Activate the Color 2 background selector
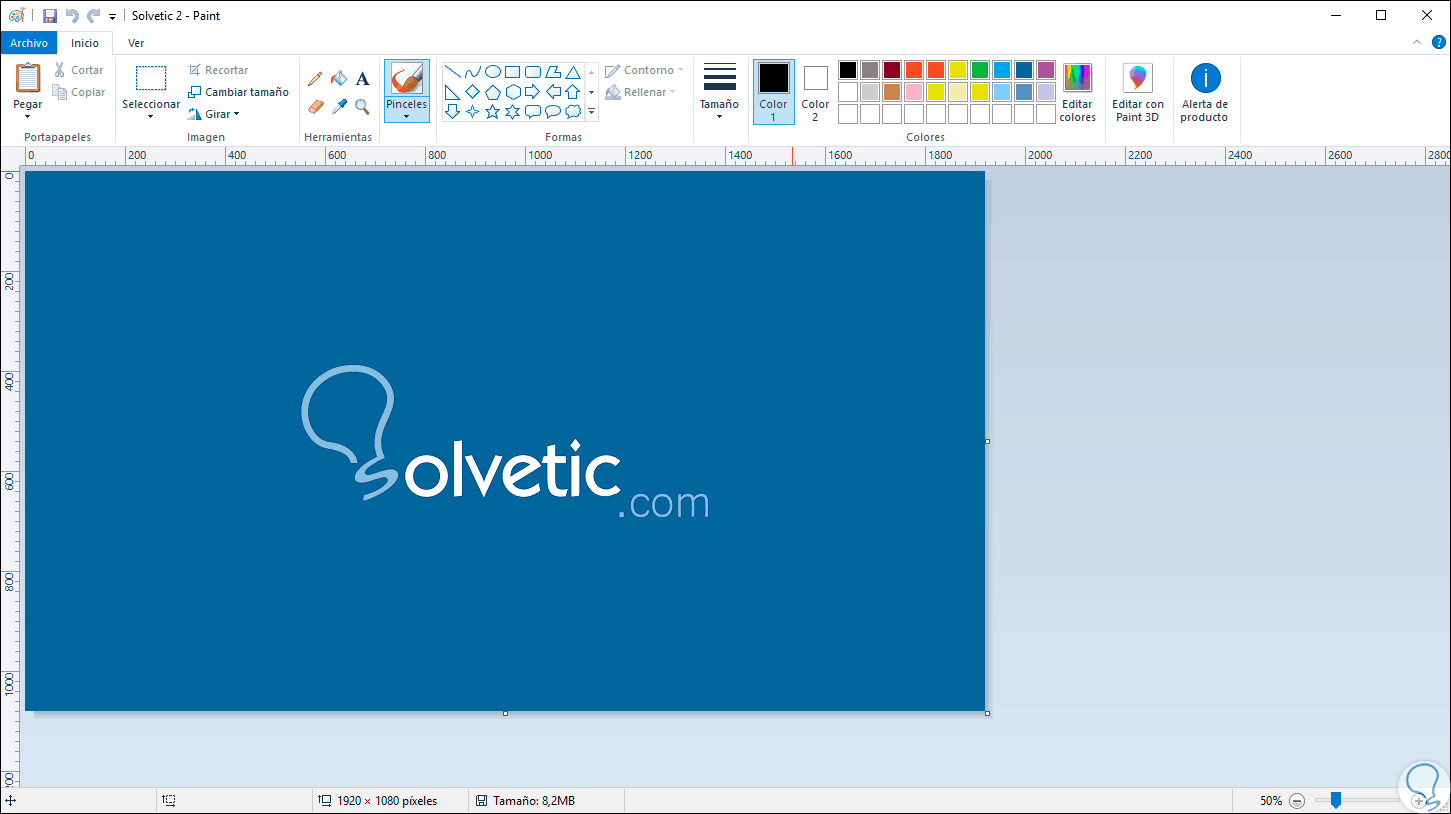 [815, 92]
